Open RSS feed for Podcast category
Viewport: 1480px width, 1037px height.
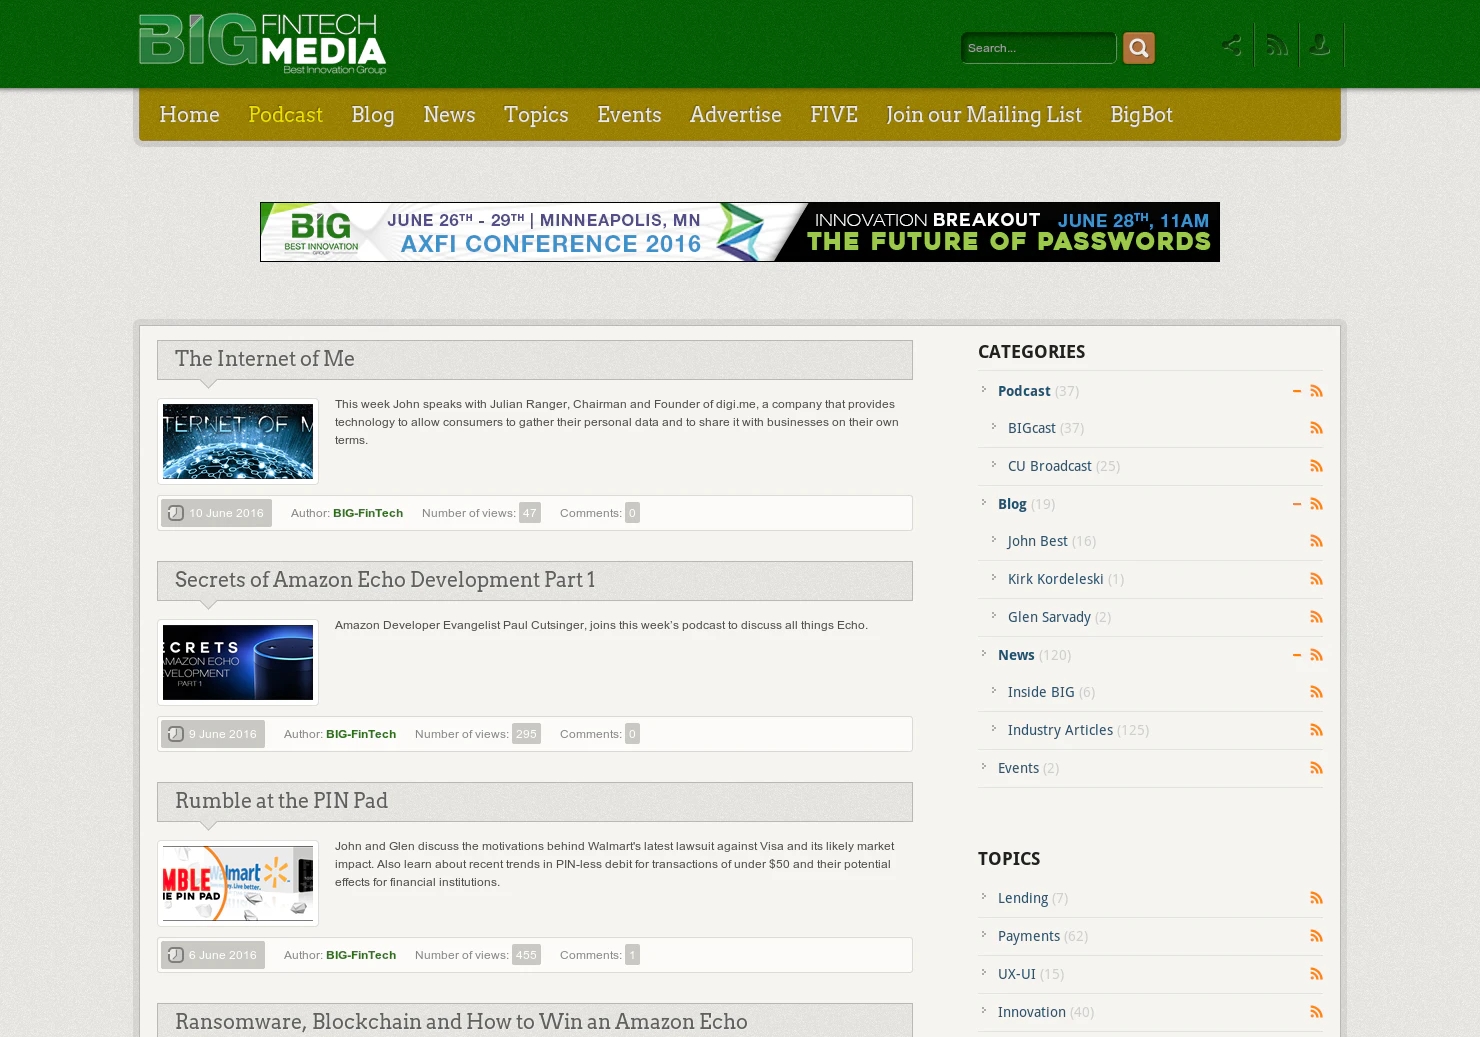tap(1316, 391)
